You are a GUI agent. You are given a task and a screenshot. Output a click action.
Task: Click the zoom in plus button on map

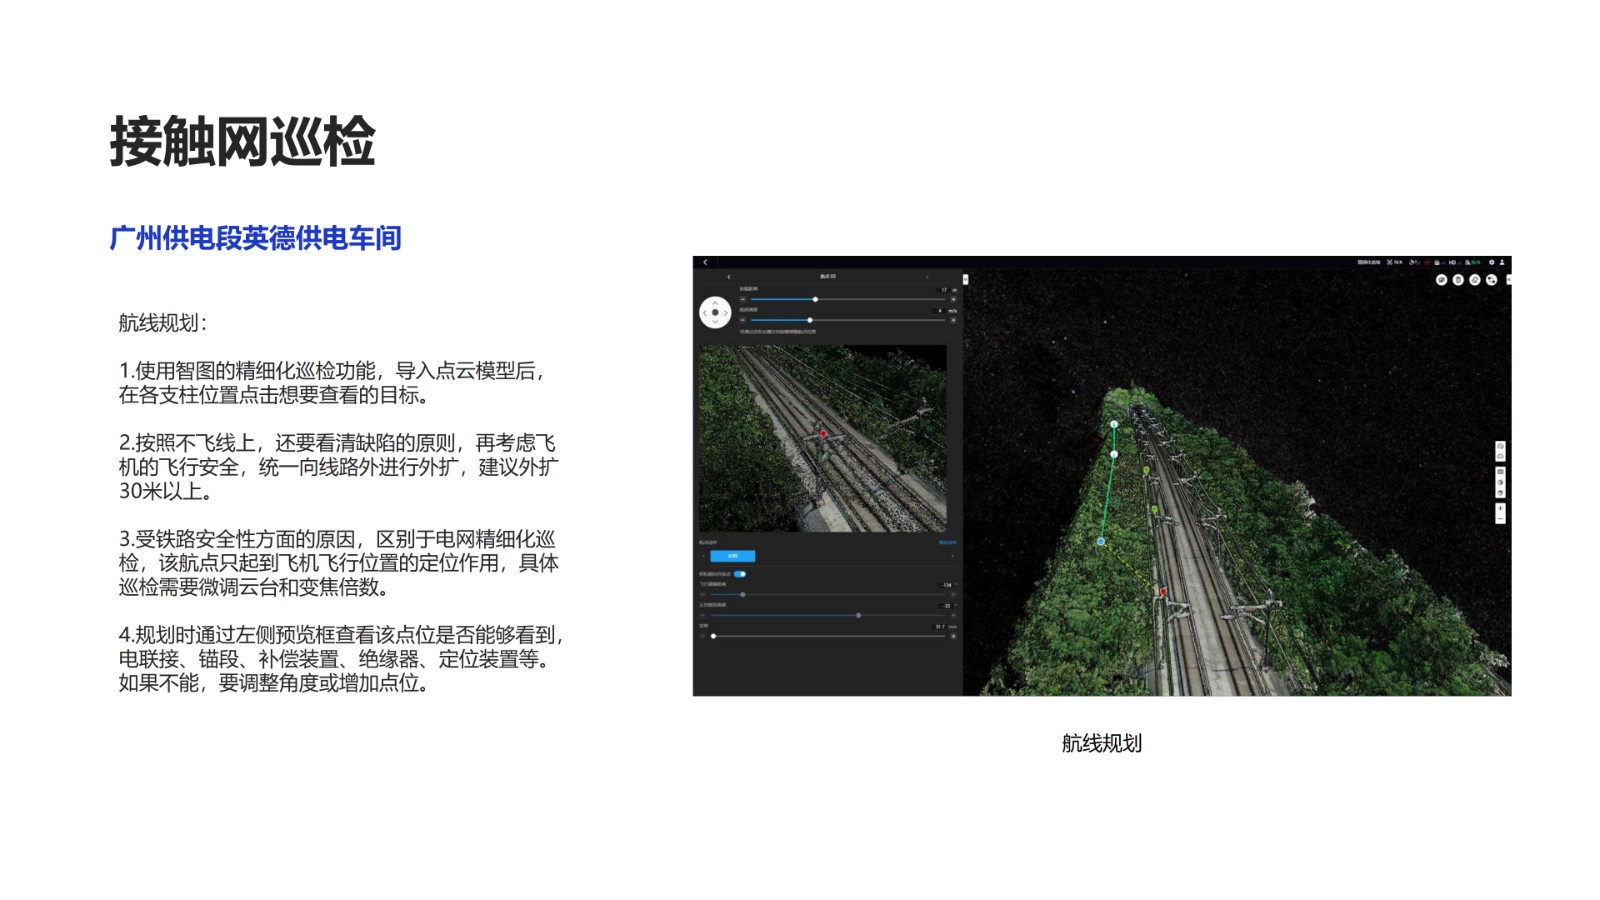[x=1500, y=509]
